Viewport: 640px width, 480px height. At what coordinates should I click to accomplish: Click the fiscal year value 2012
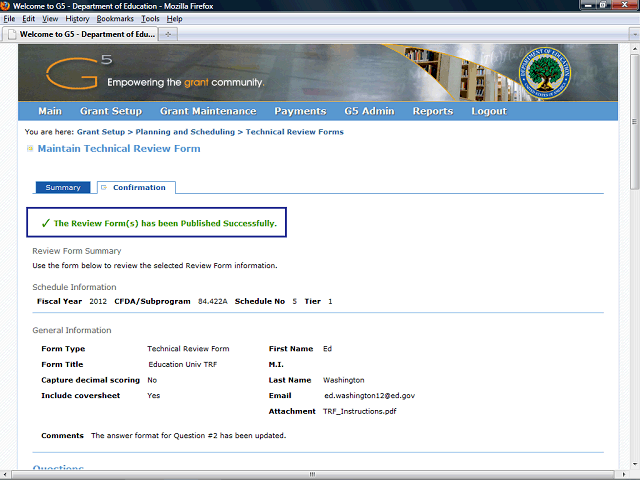98,301
